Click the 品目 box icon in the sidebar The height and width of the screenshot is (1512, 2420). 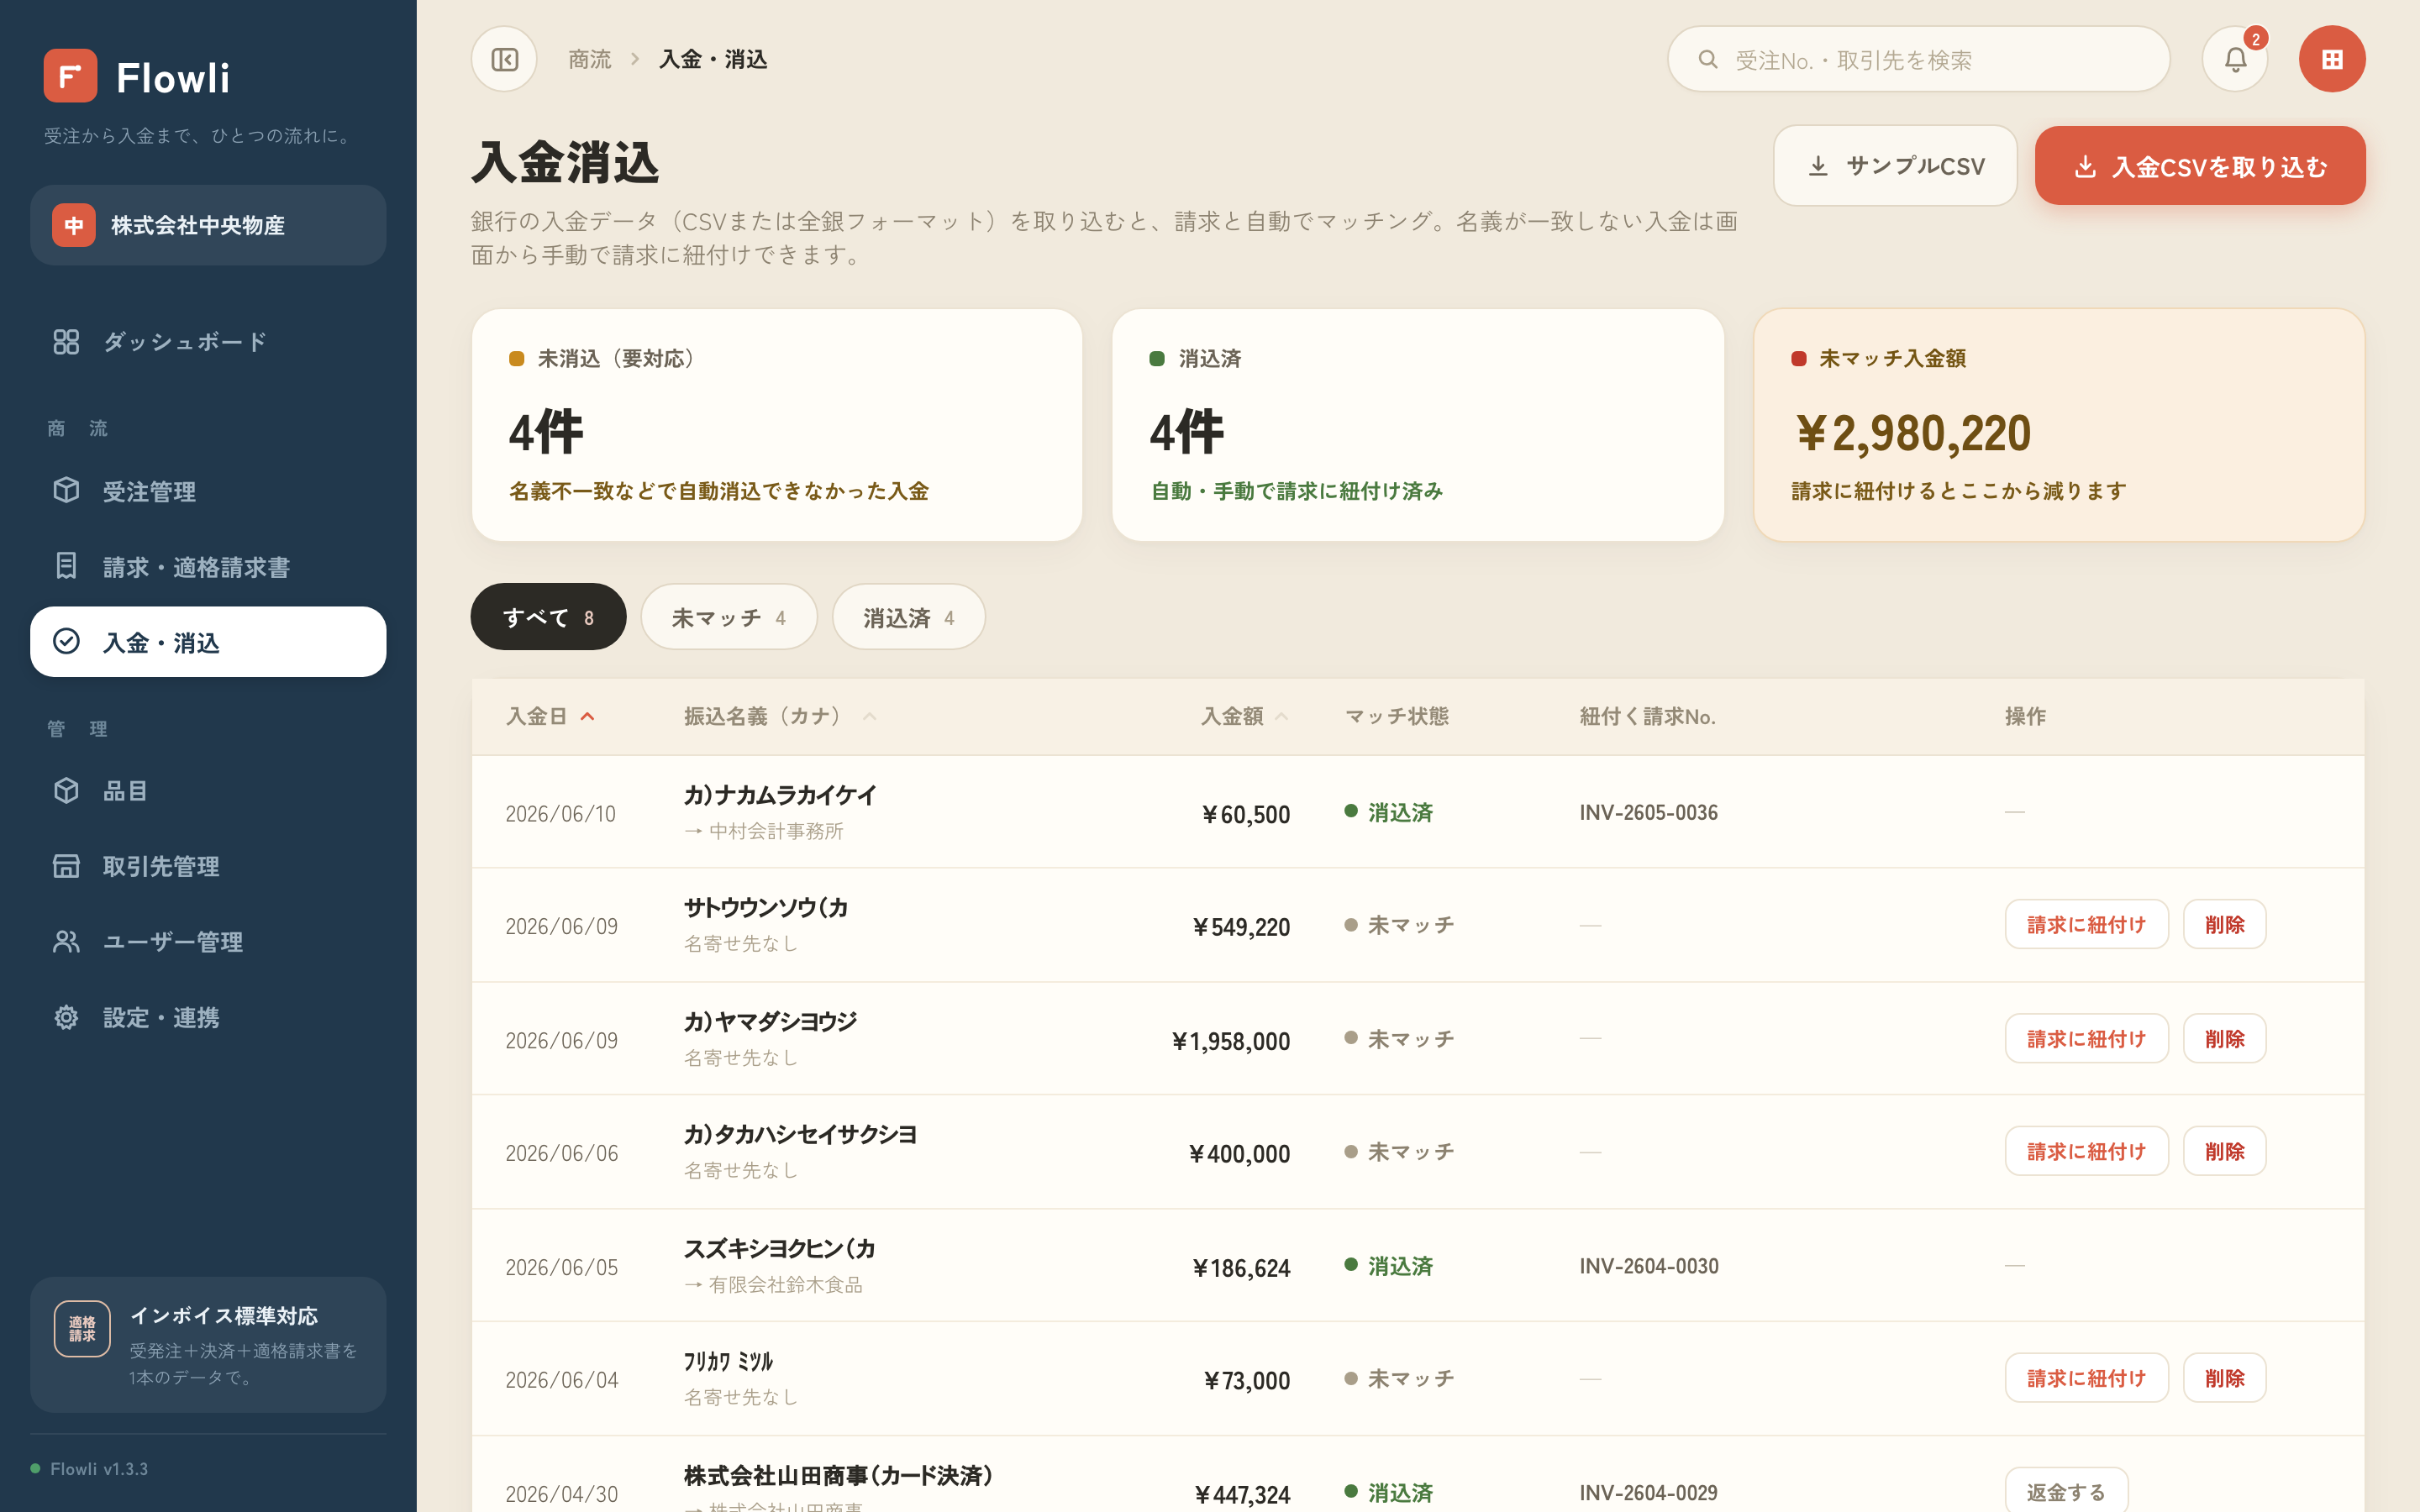[66, 791]
